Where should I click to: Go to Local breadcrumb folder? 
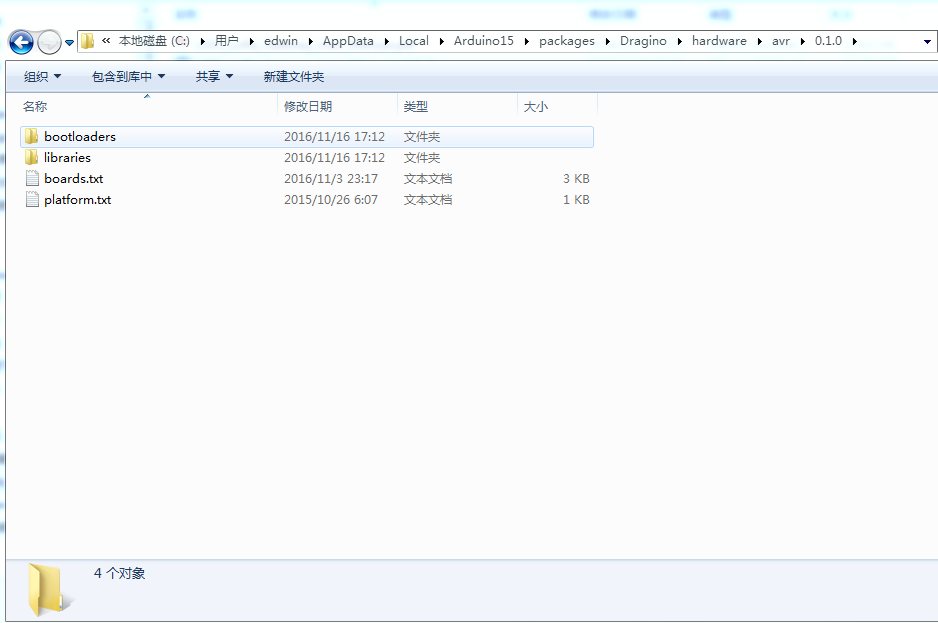tap(414, 41)
